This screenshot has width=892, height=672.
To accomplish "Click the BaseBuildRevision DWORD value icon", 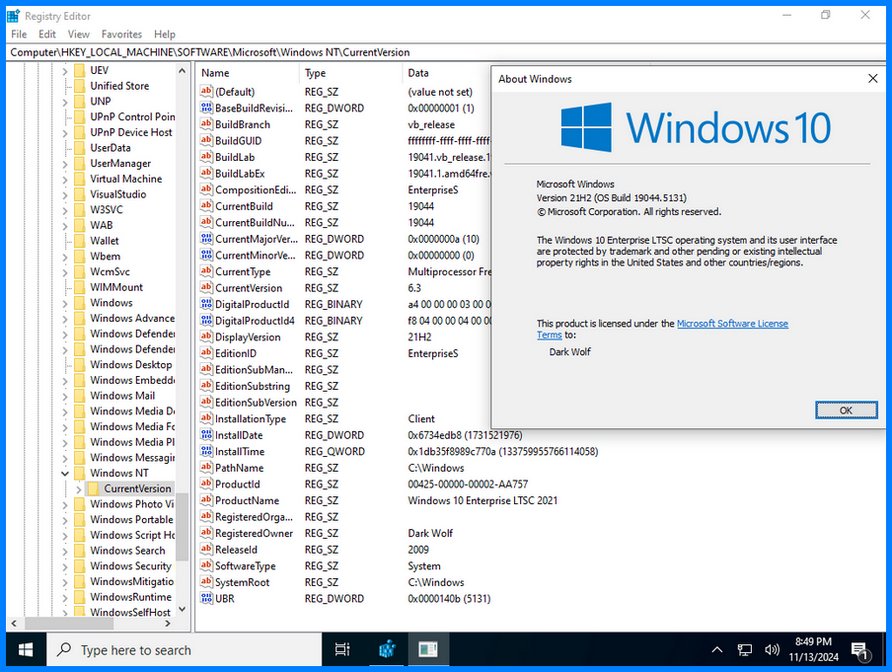I will point(206,108).
